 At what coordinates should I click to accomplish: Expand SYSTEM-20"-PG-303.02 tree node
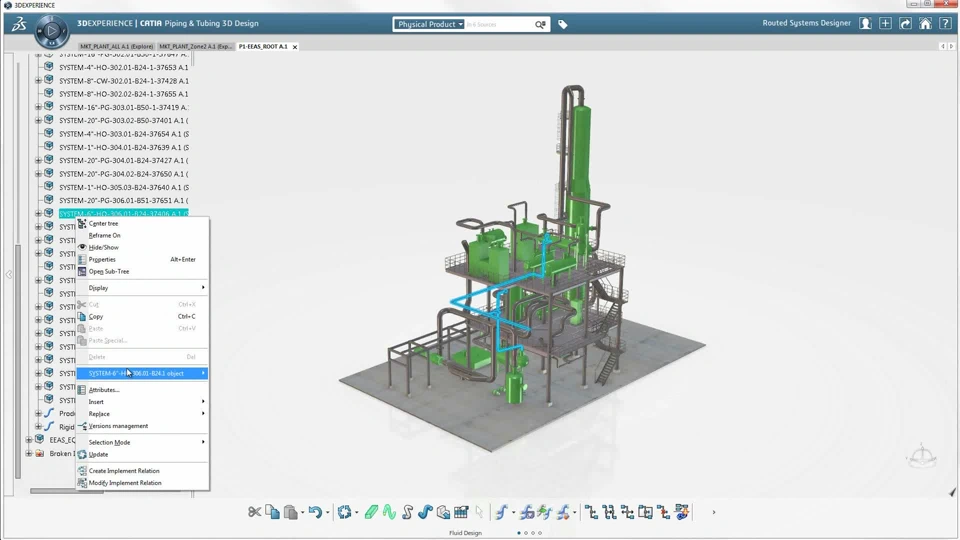point(38,121)
